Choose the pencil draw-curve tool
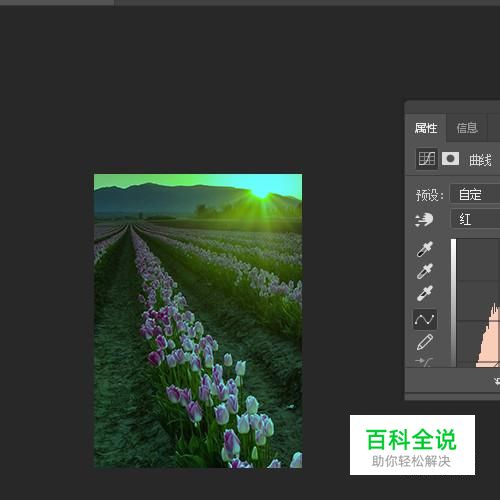The width and height of the screenshot is (500, 500). click(424, 342)
